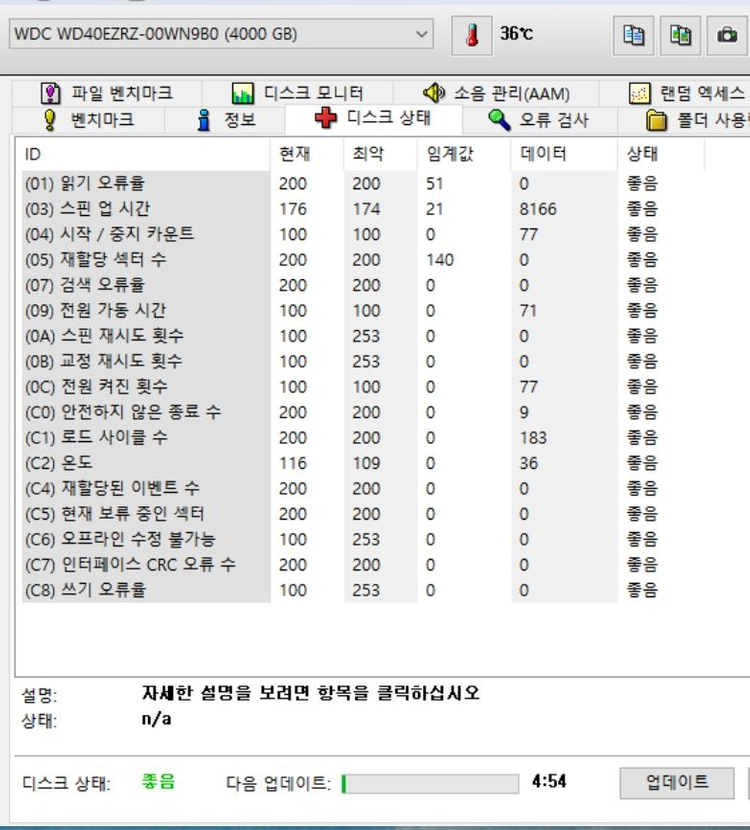
Task: Click the light bulb 벤치마크 icon
Action: pos(49,120)
